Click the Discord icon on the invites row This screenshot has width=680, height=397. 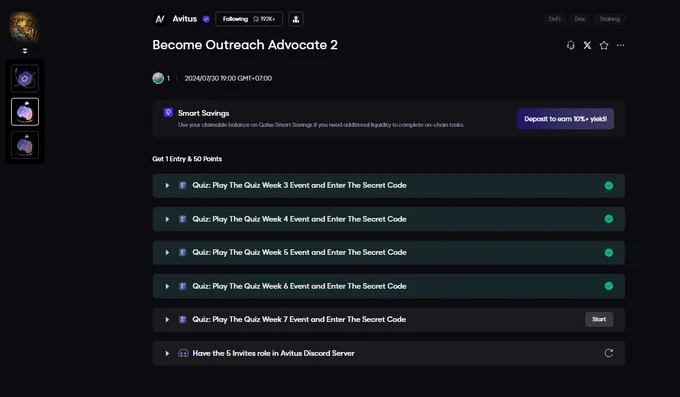183,353
